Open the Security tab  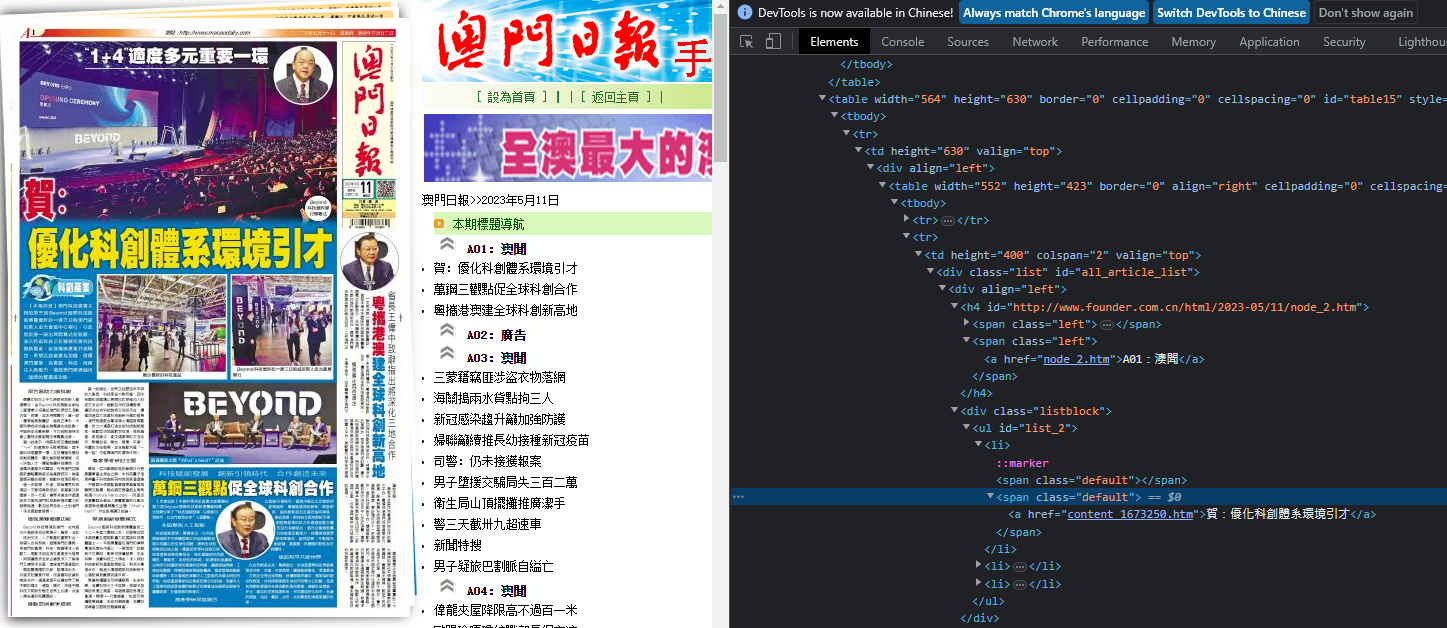1344,42
